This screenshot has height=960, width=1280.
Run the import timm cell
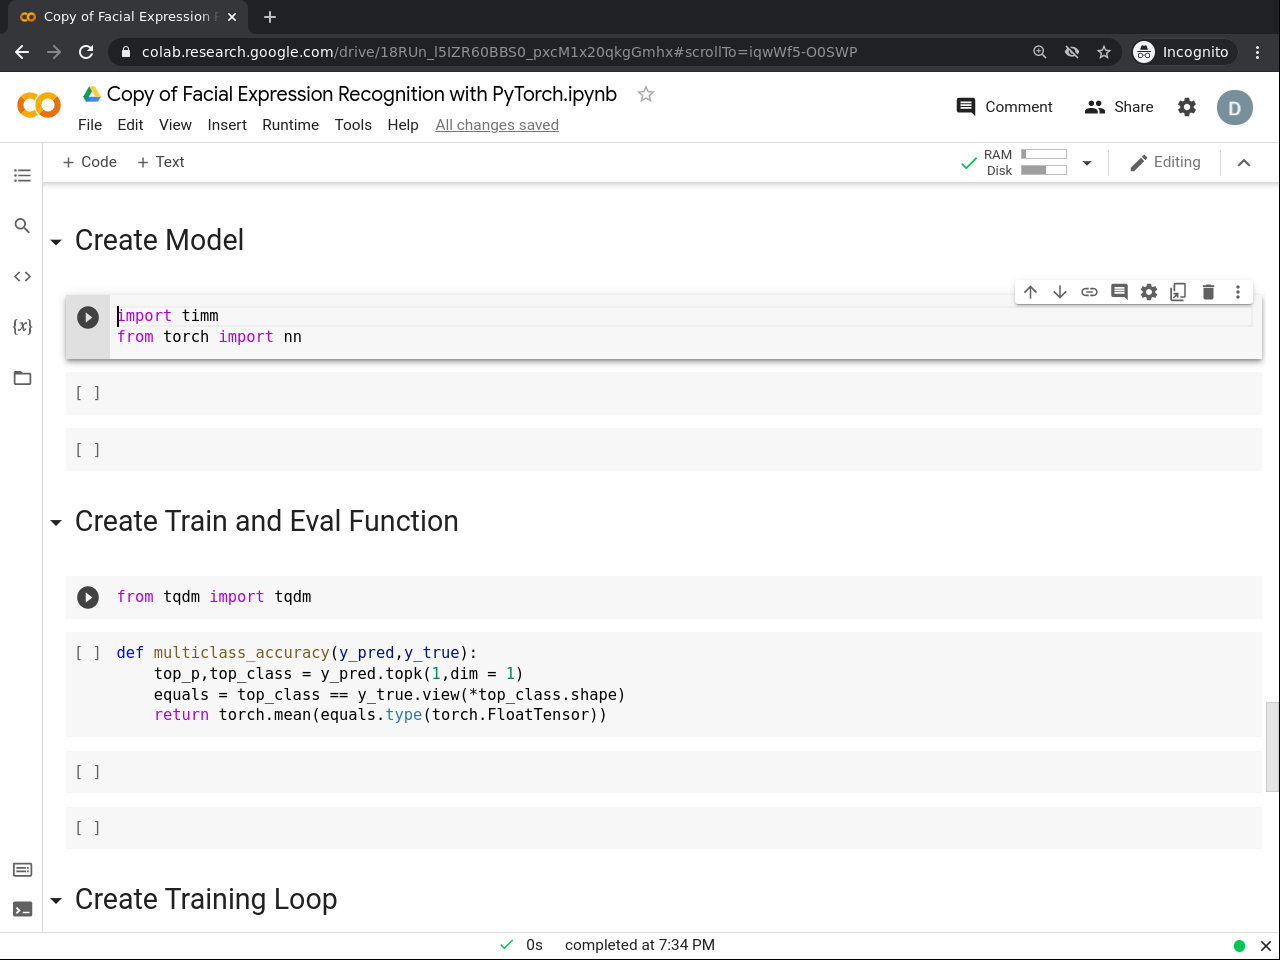coord(88,317)
